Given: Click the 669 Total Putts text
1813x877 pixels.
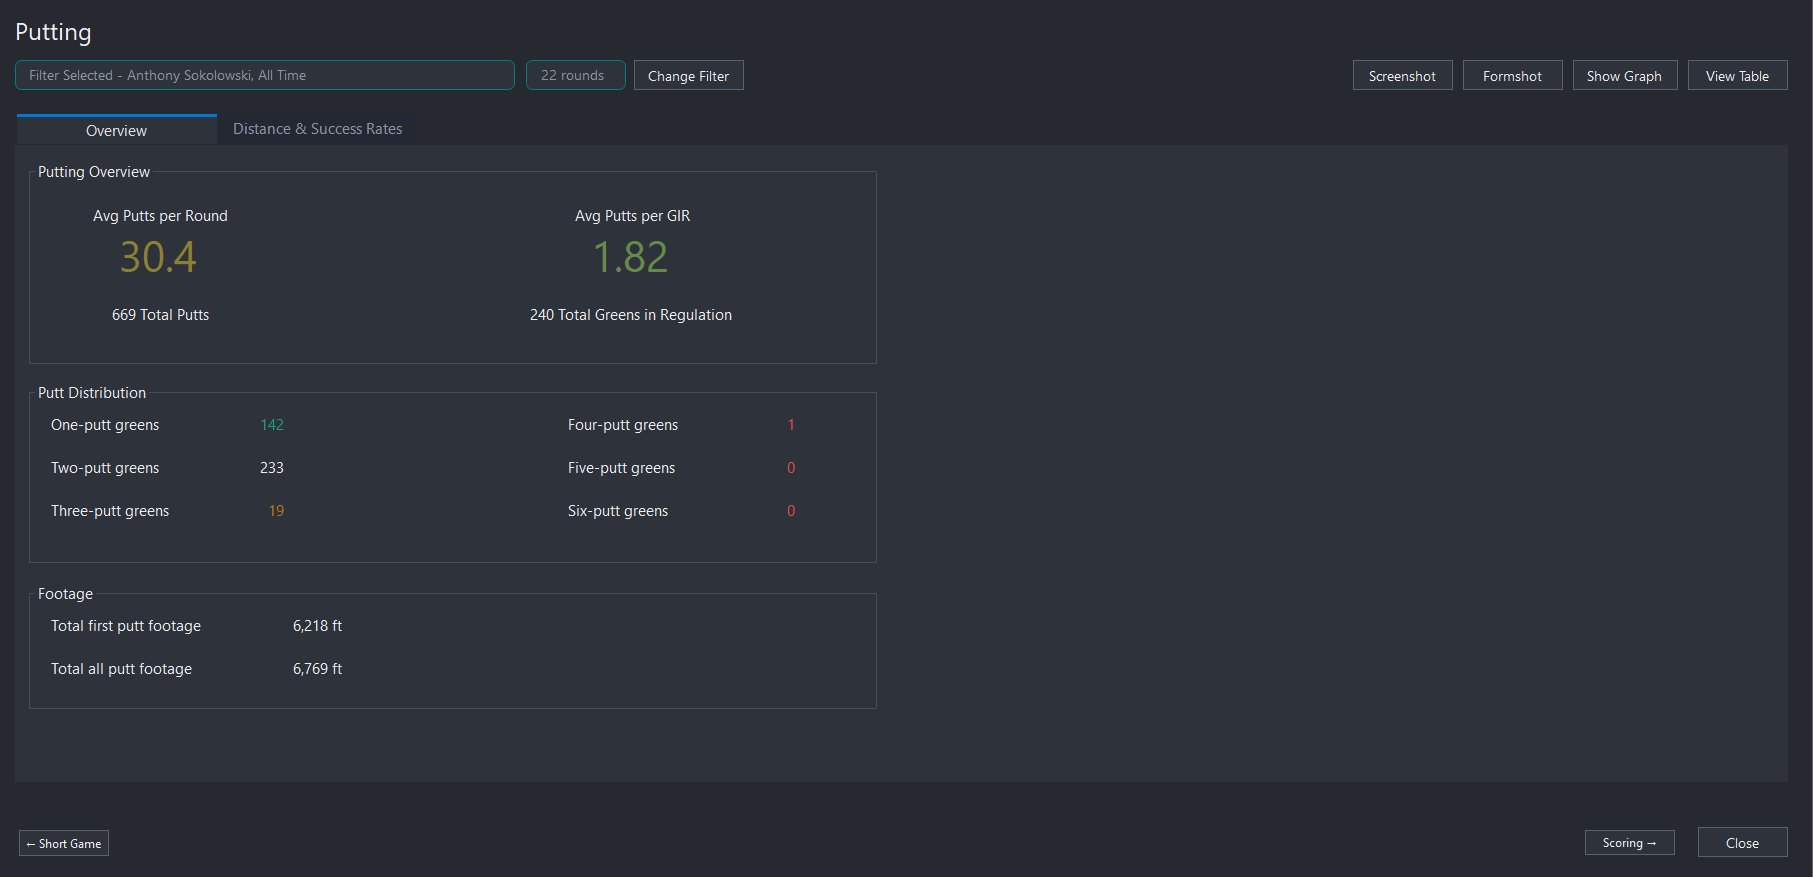Looking at the screenshot, I should click(x=160, y=315).
